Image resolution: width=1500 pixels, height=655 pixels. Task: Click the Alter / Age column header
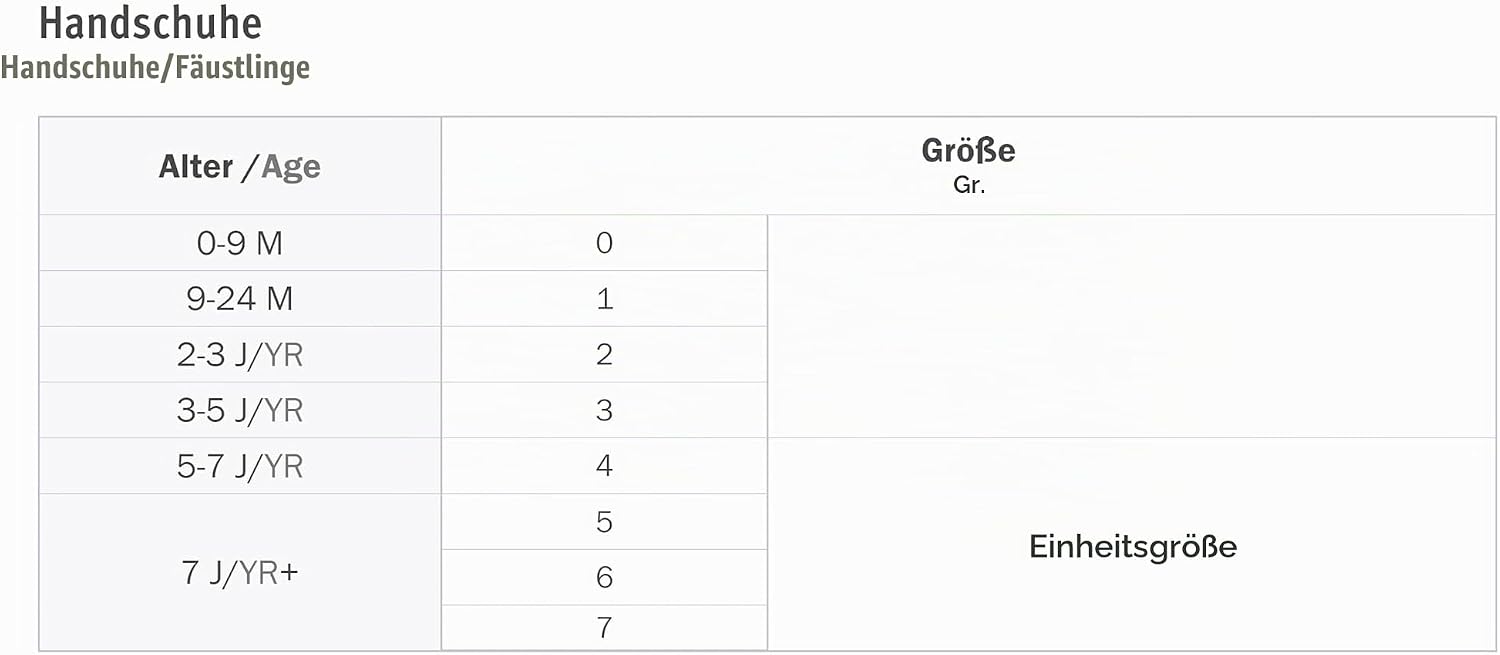(x=240, y=166)
